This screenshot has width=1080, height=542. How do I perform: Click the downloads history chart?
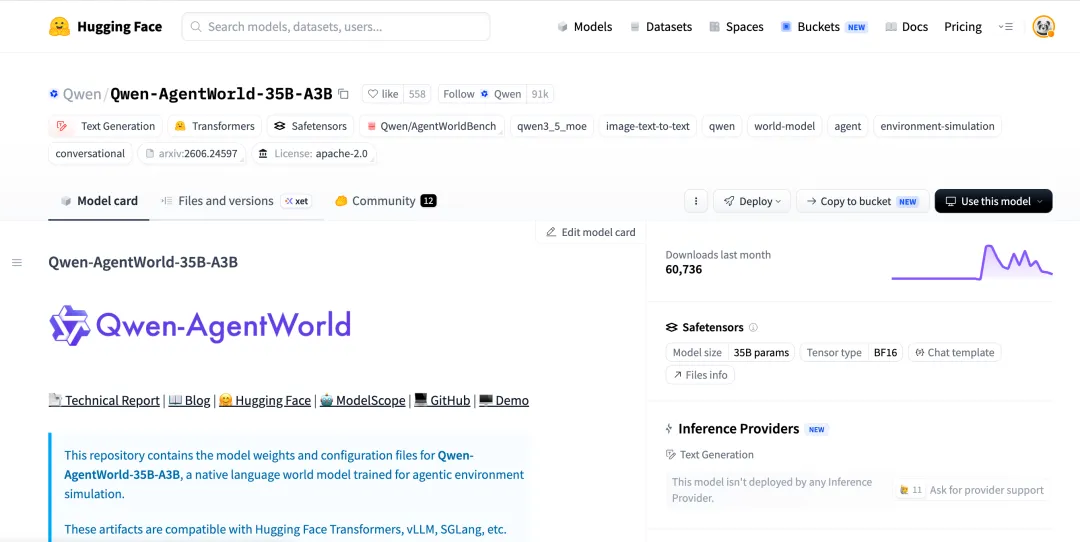click(x=972, y=262)
